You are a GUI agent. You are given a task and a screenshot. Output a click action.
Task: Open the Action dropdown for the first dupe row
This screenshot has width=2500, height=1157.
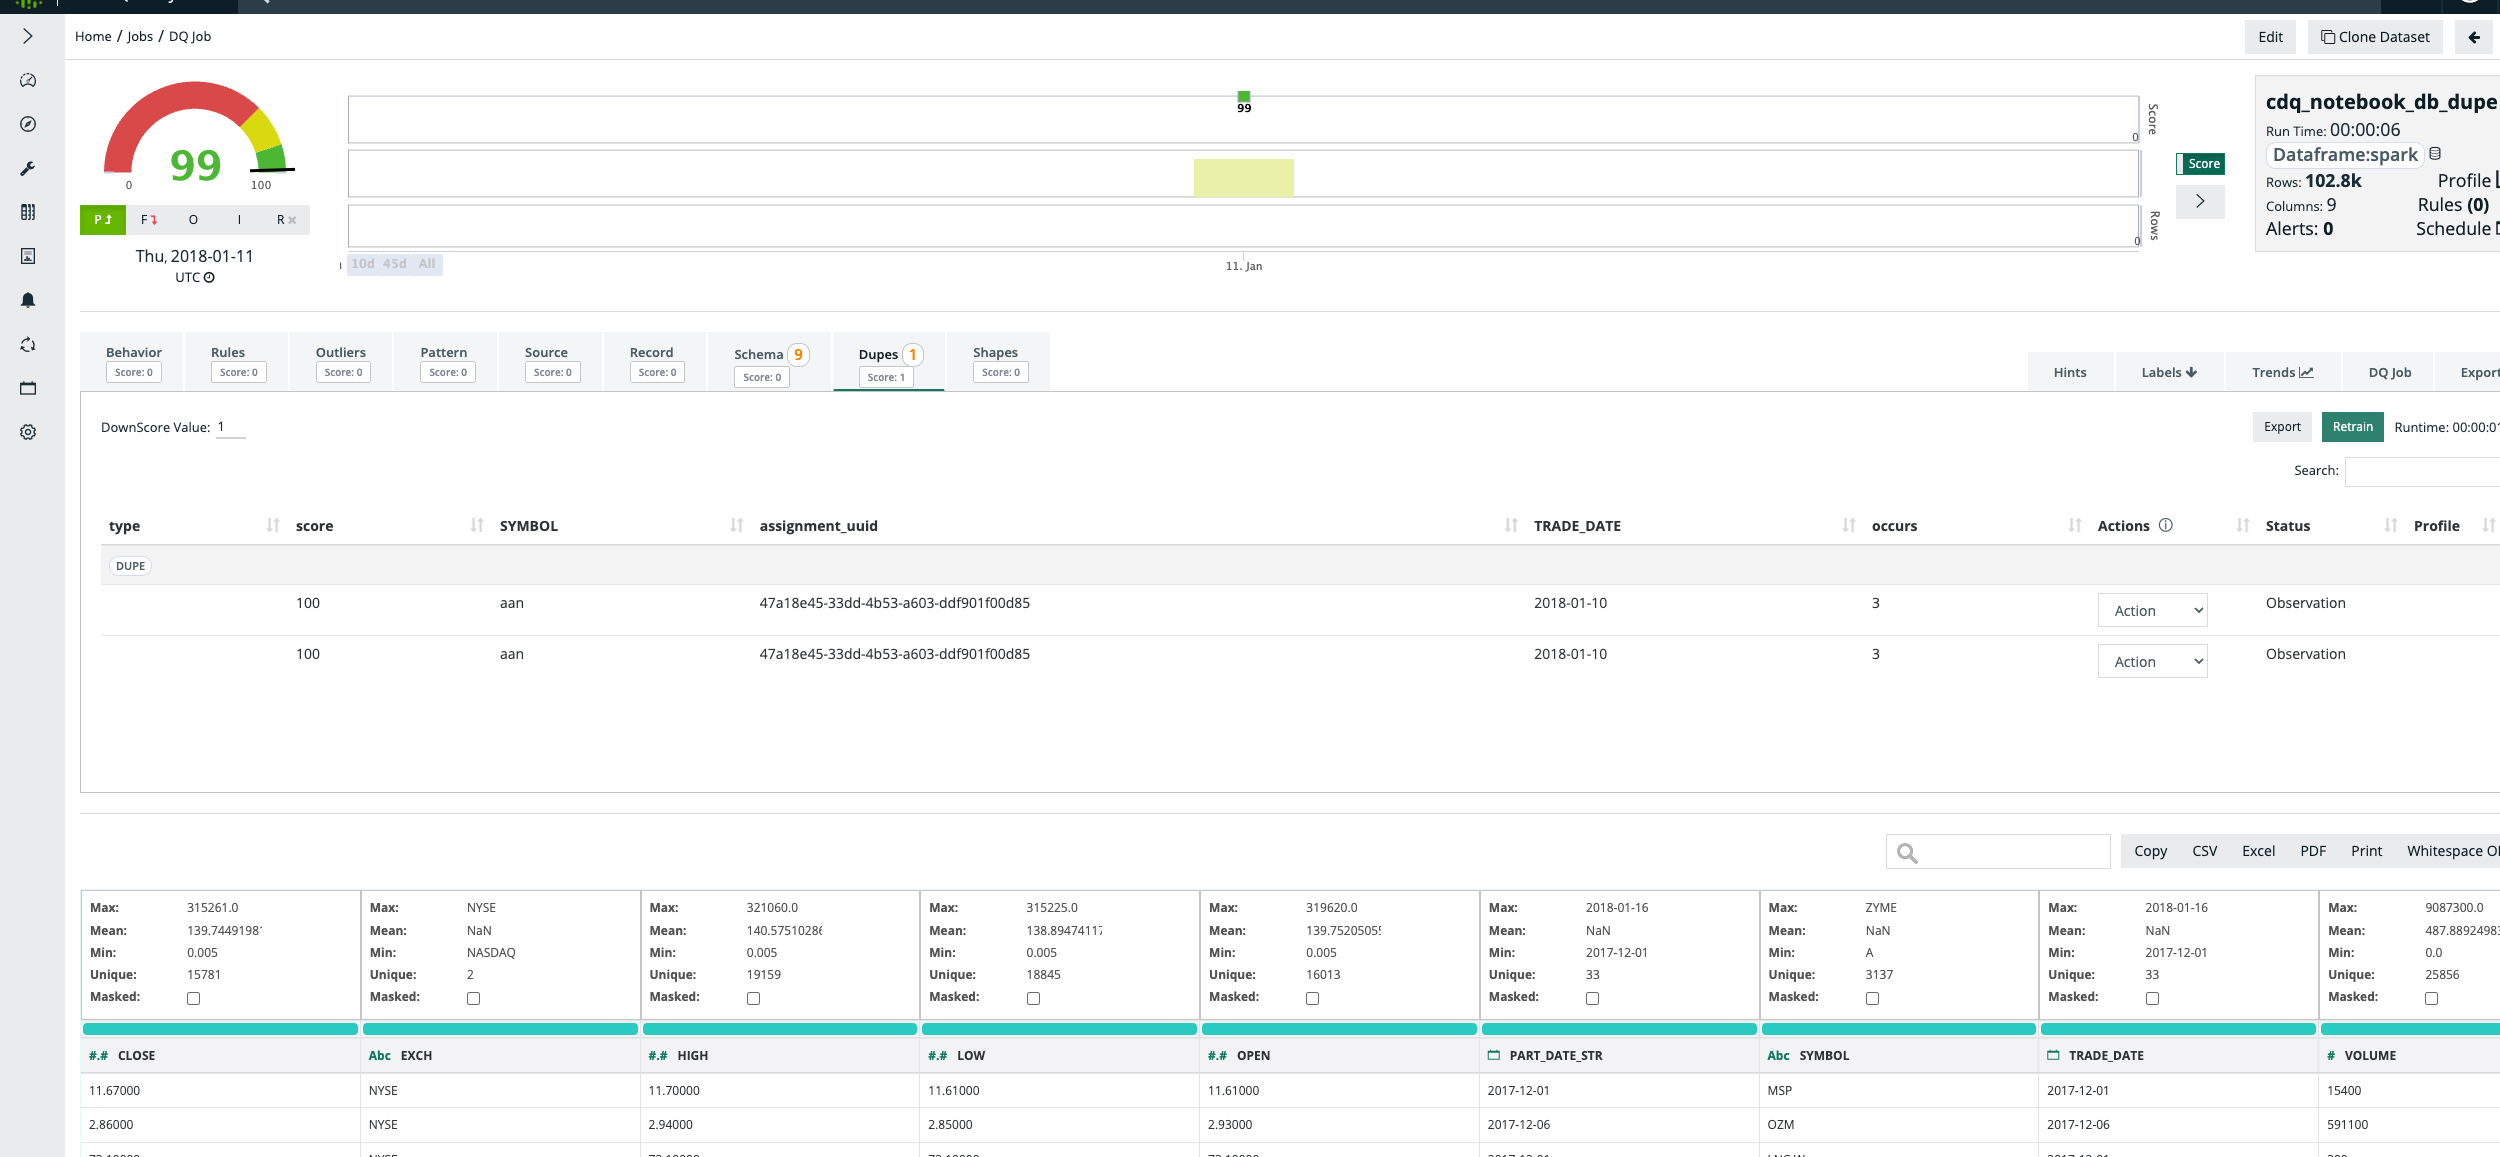[x=2152, y=610]
